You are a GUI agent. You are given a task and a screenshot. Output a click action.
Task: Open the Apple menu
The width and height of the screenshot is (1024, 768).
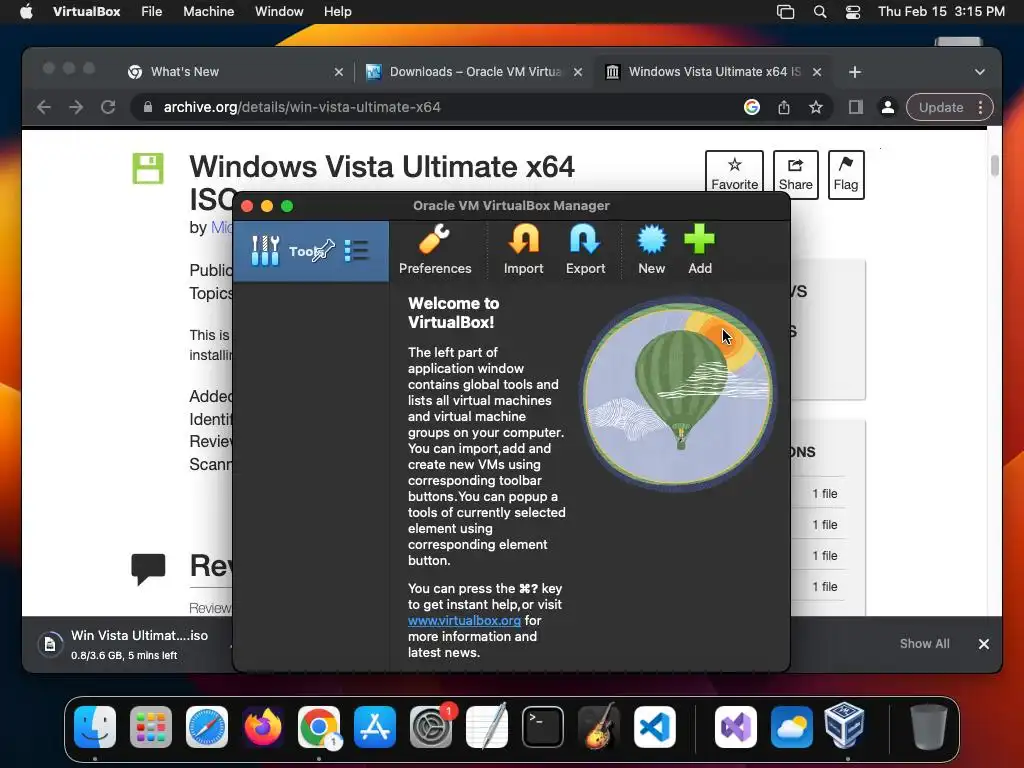[x=26, y=12]
